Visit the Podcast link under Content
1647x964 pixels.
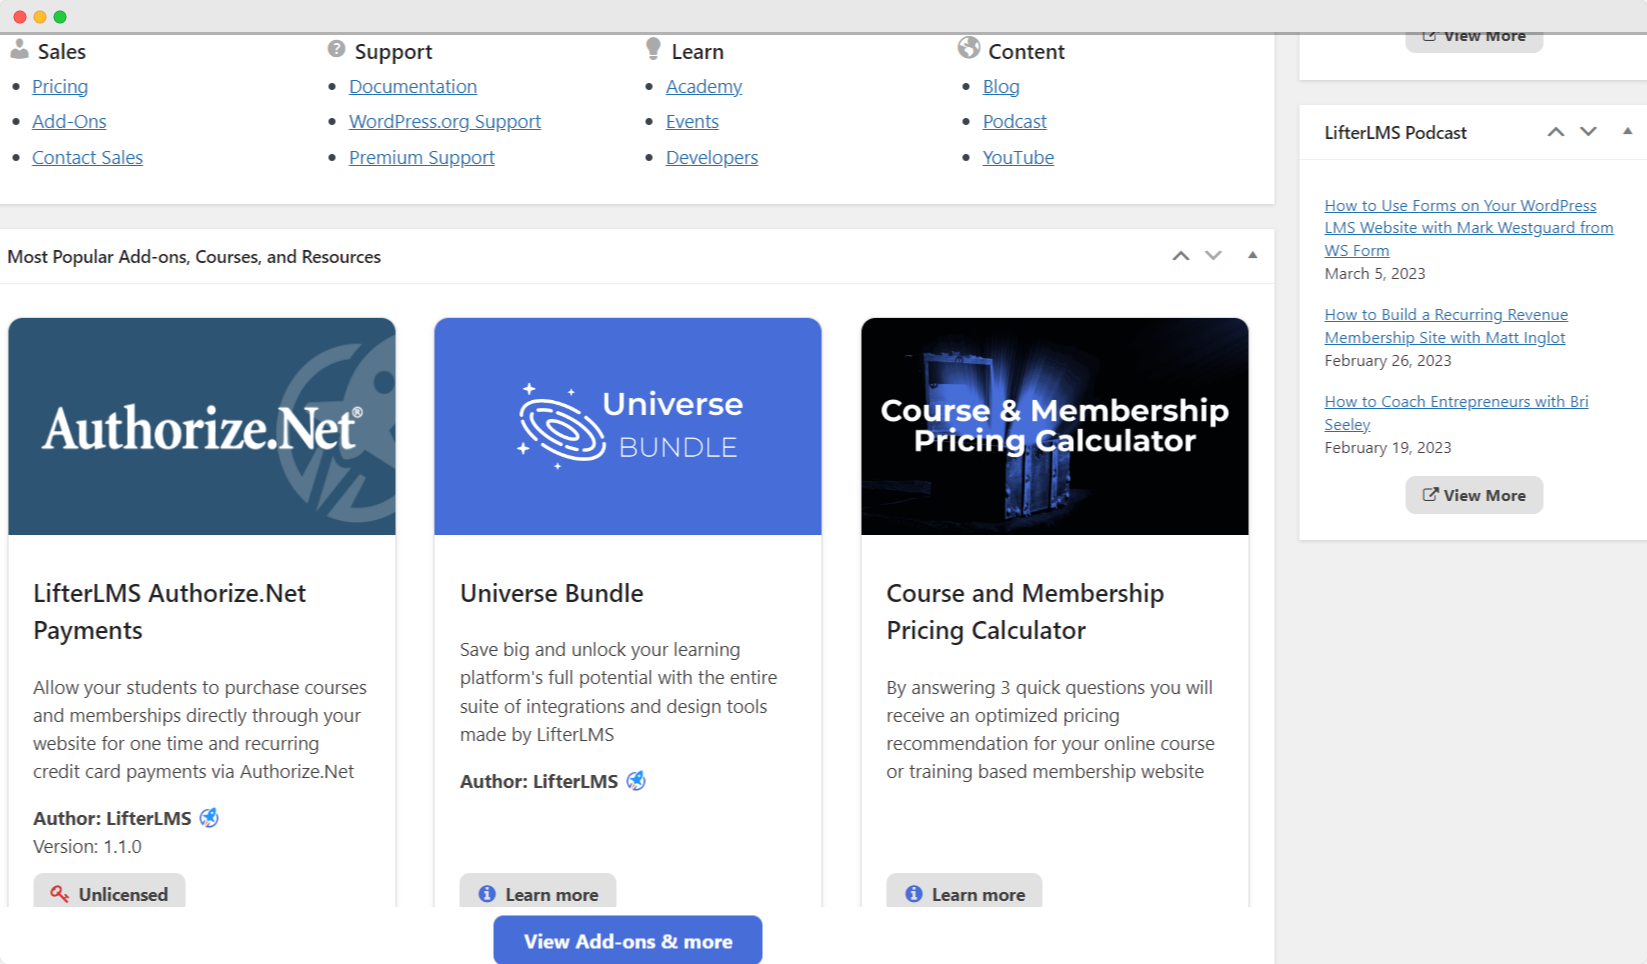1015,121
